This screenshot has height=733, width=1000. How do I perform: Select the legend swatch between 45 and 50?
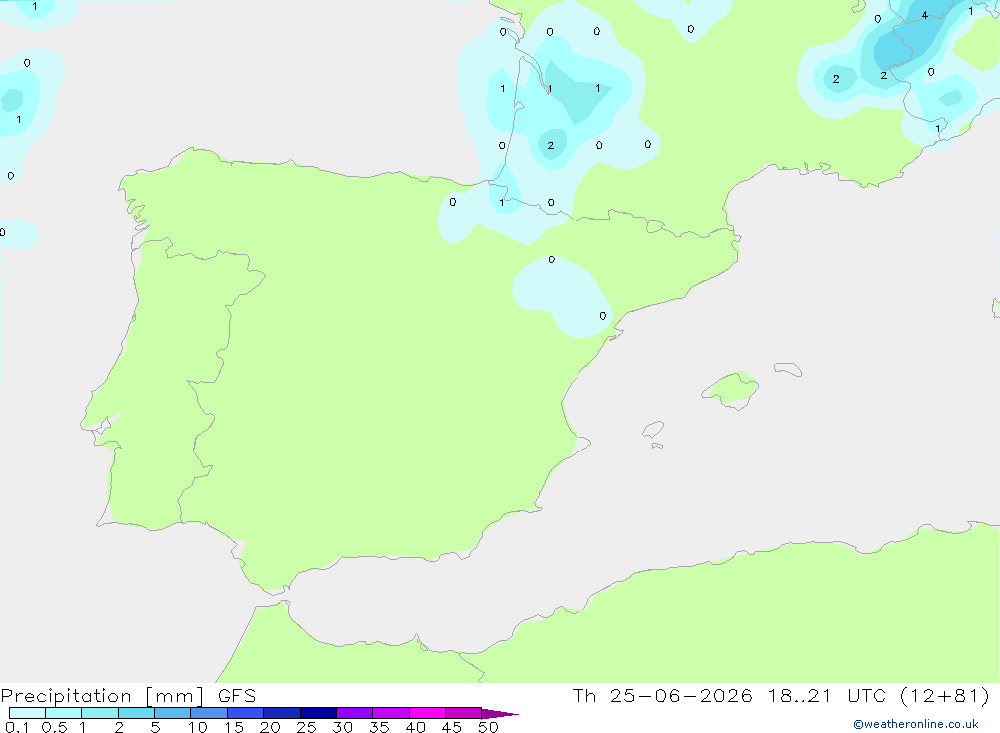[464, 713]
